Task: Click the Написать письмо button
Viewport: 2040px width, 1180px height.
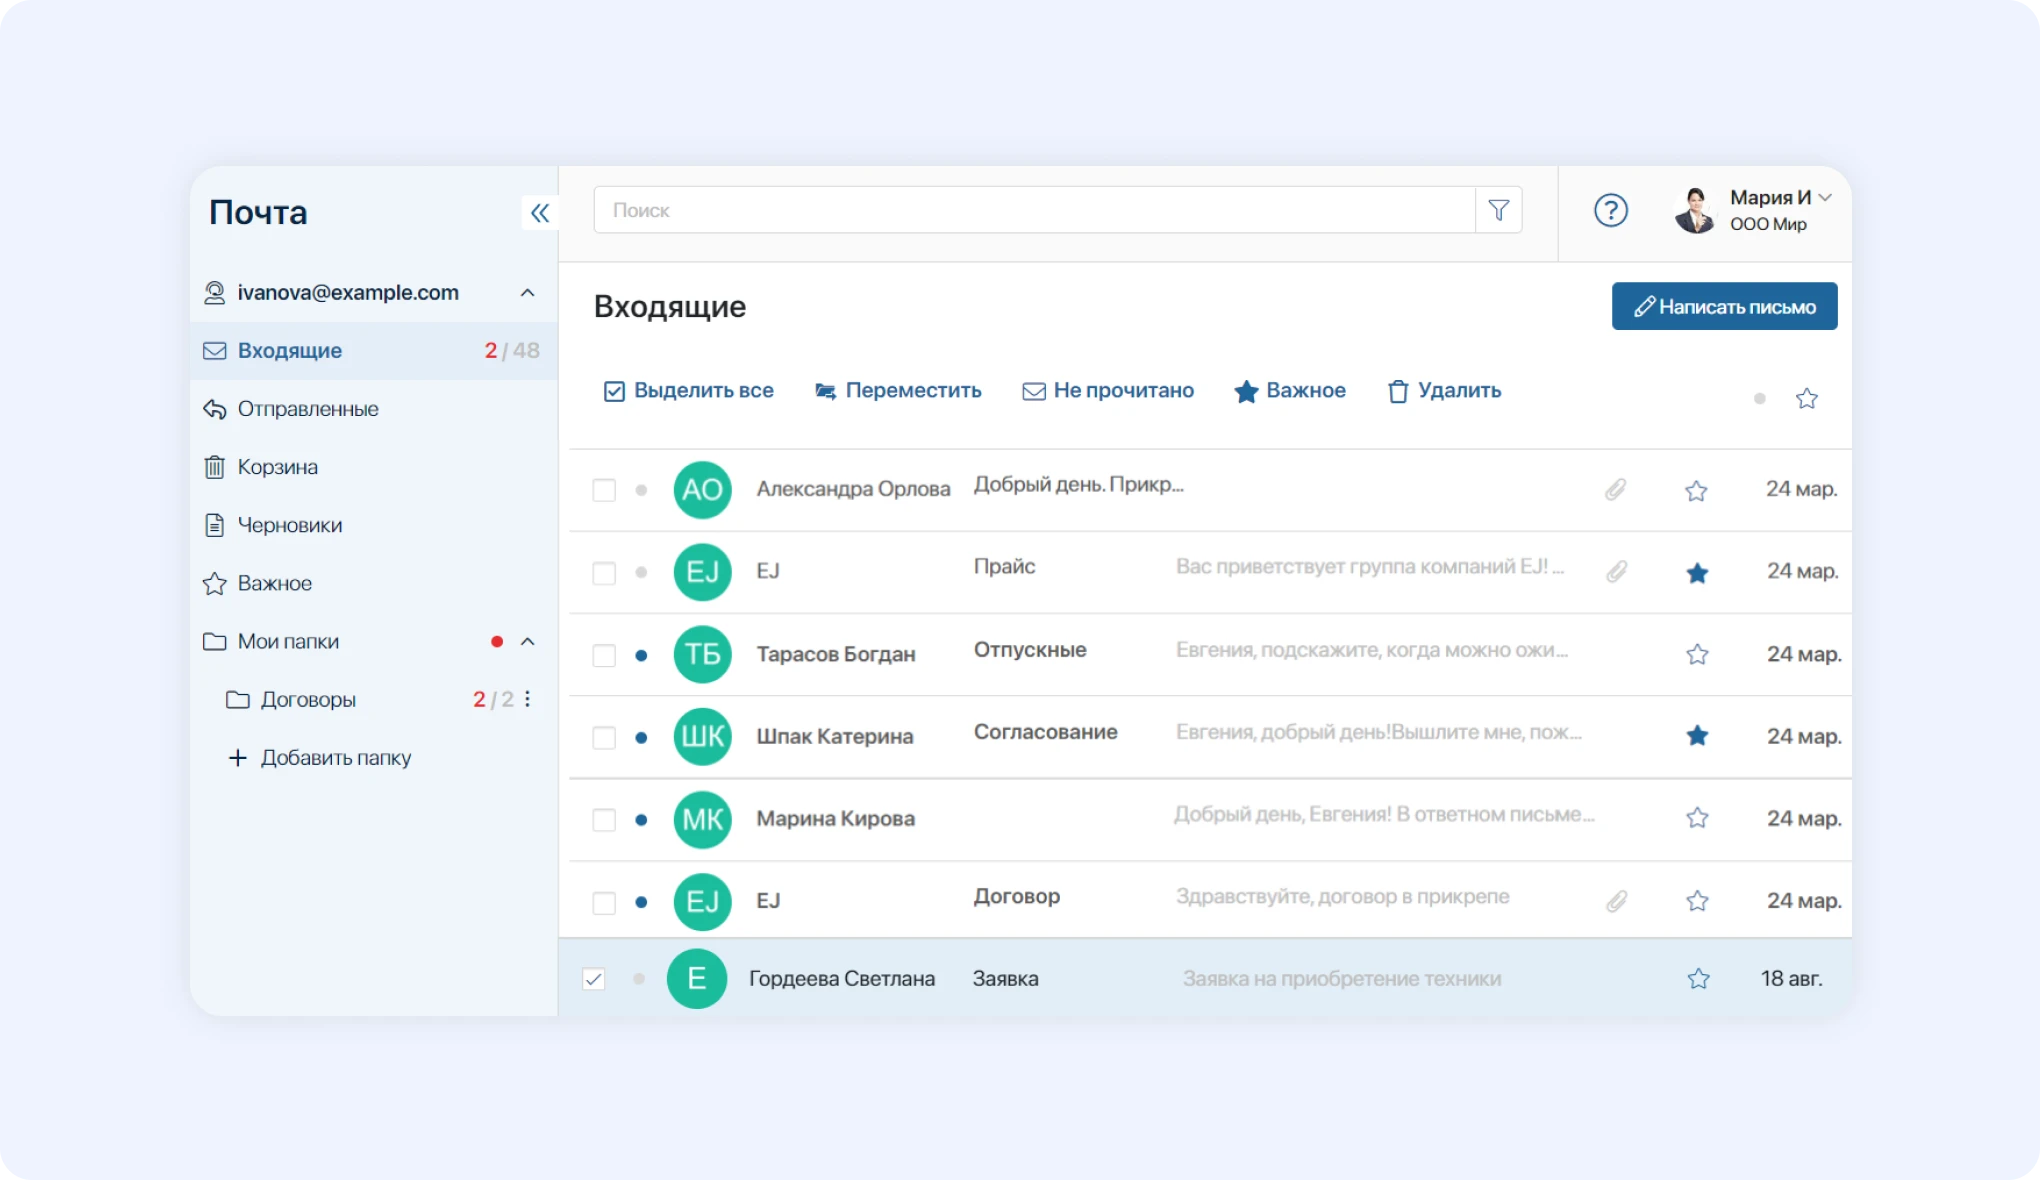Action: tap(1724, 307)
